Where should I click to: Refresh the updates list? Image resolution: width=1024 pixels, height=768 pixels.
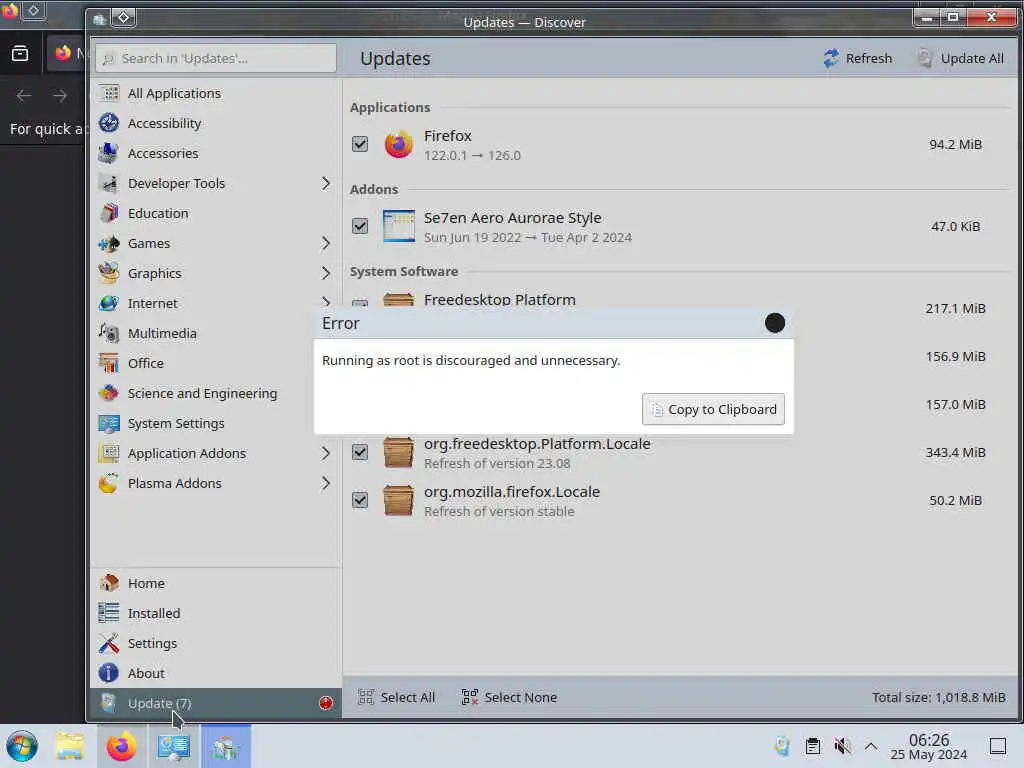click(x=857, y=59)
